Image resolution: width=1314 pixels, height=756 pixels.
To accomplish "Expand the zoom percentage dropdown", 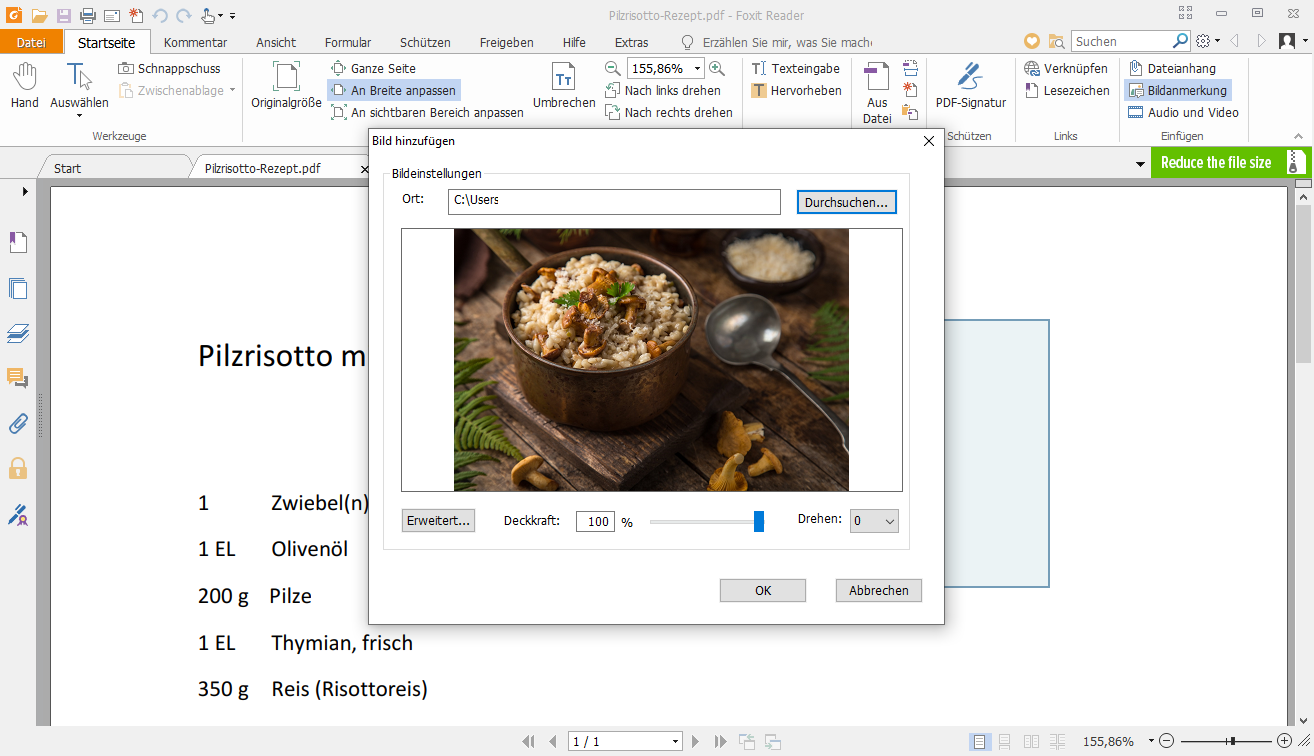I will (697, 68).
